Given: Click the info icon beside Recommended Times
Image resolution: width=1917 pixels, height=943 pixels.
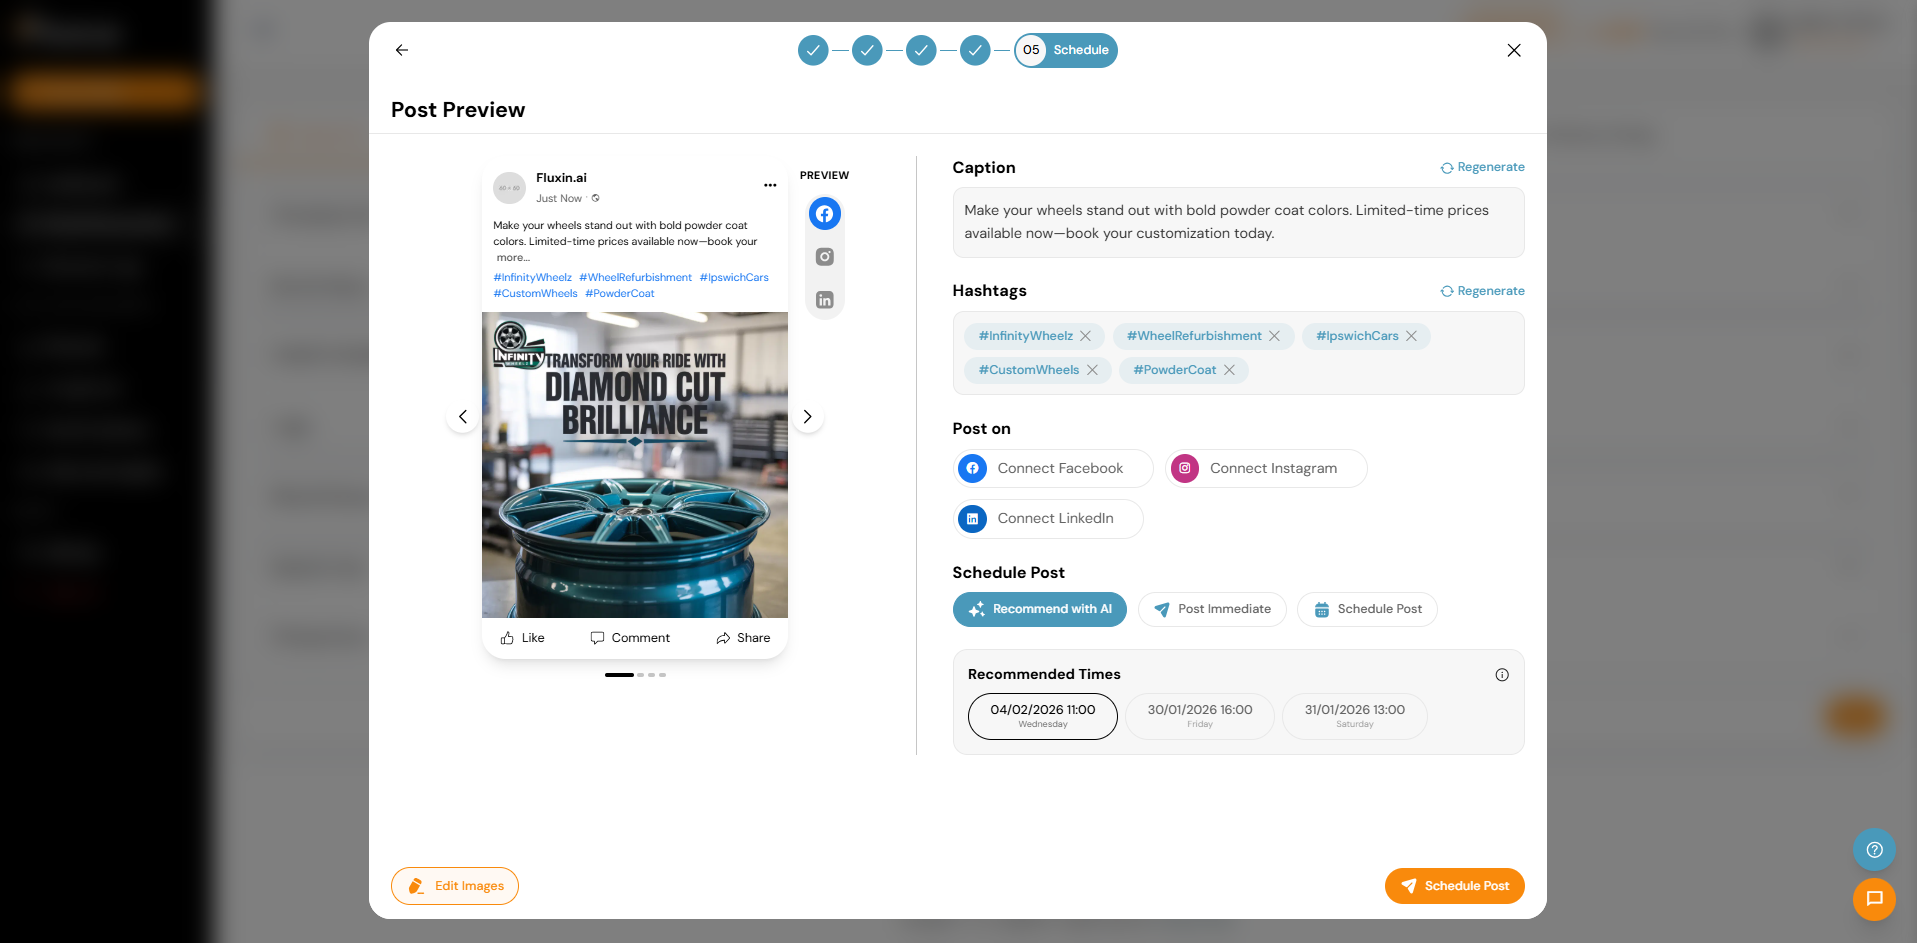Looking at the screenshot, I should [x=1501, y=674].
